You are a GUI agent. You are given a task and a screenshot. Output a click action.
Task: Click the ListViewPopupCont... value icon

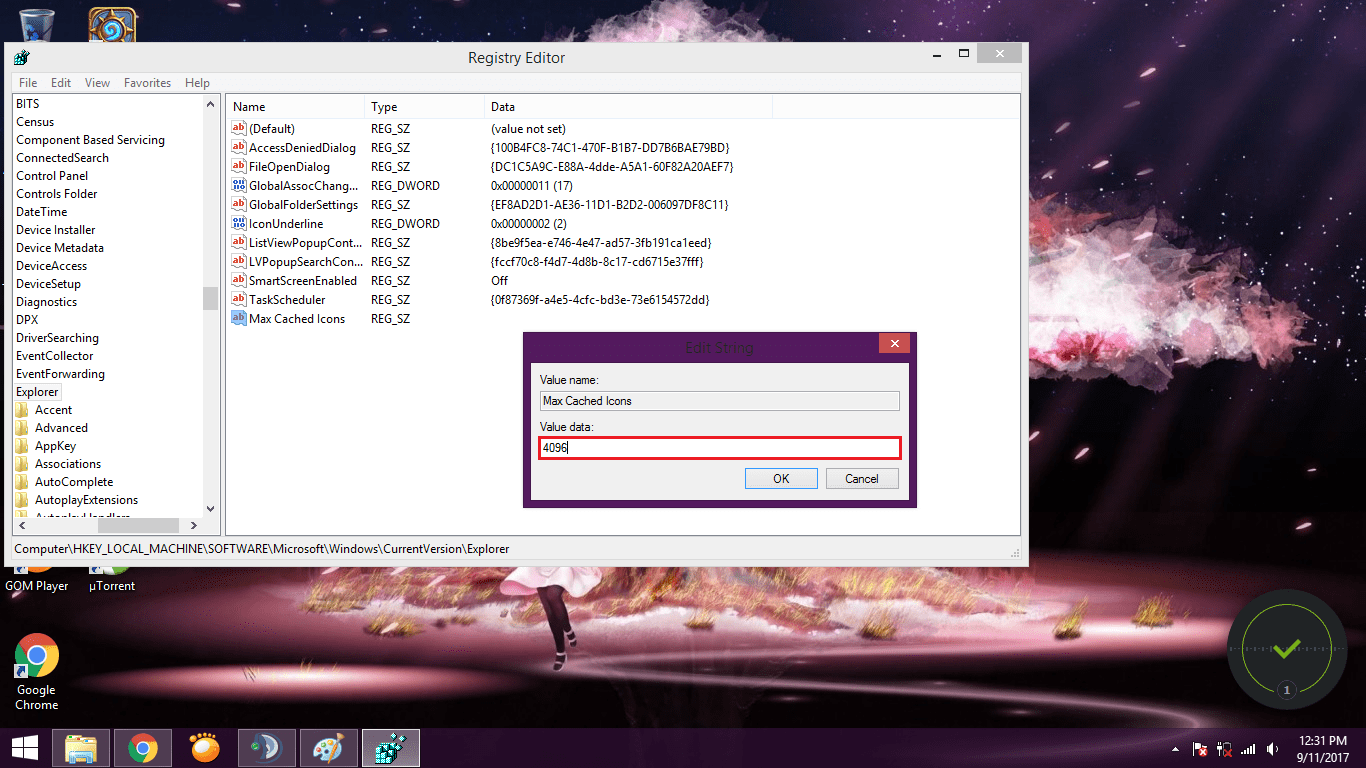pyautogui.click(x=238, y=243)
